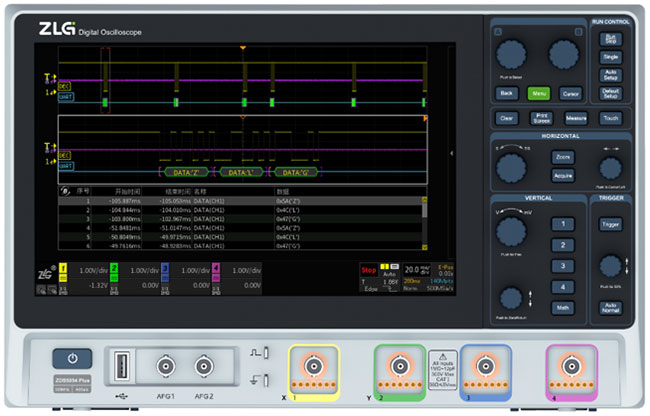Select the first row in decode table

(240, 201)
